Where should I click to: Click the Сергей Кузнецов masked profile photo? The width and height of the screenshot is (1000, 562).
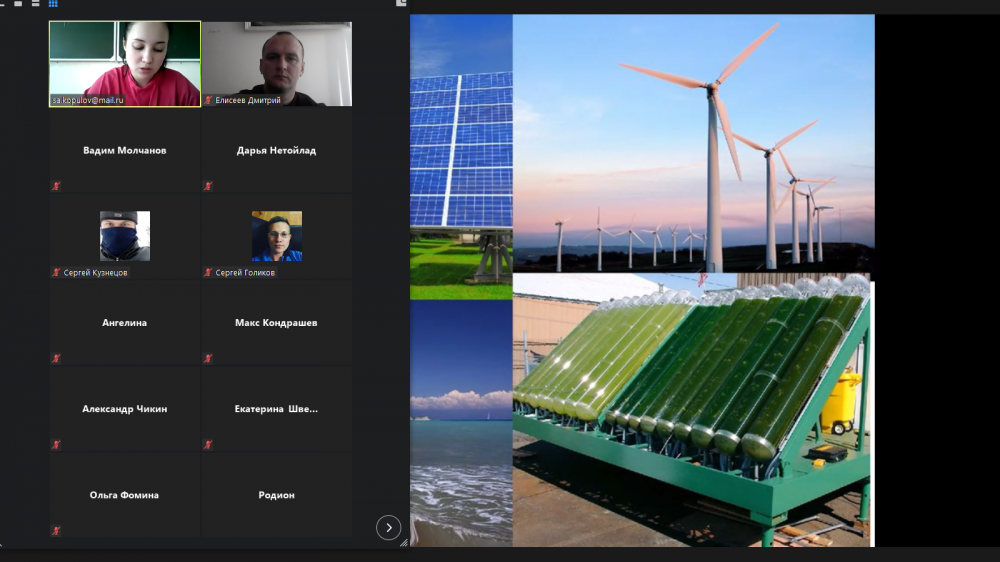(x=125, y=236)
